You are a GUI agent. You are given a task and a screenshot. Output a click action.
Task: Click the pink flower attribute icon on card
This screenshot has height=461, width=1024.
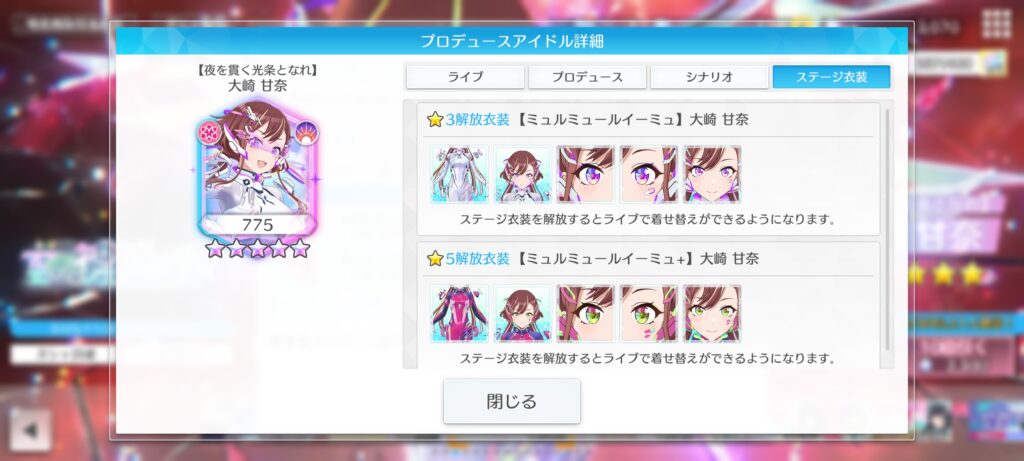coord(211,133)
